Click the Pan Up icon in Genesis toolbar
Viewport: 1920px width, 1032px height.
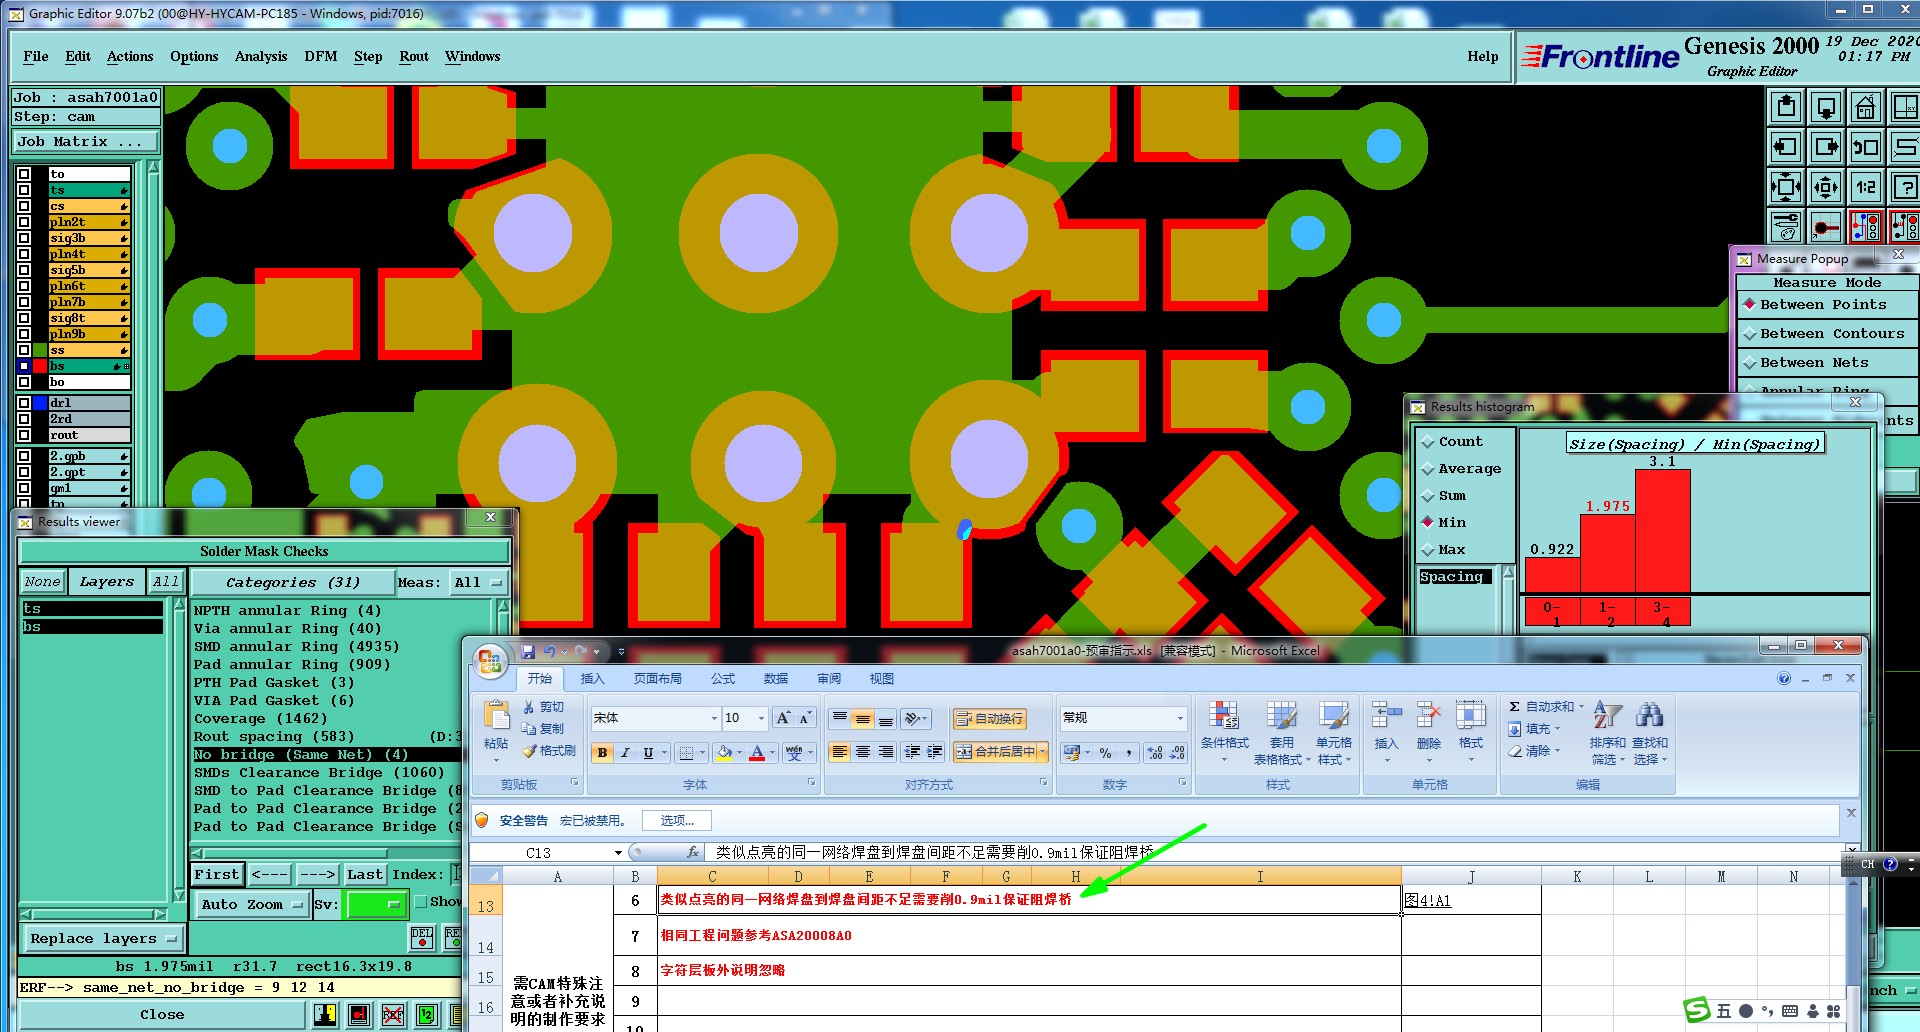pyautogui.click(x=1786, y=107)
